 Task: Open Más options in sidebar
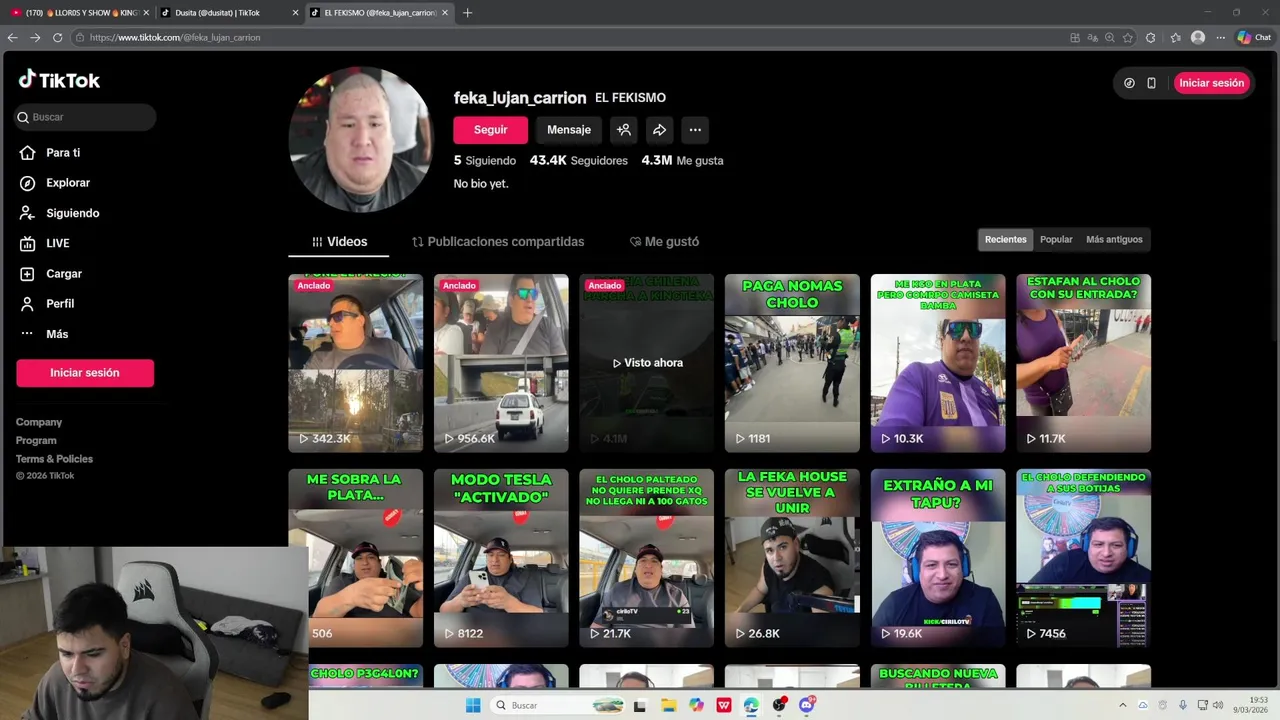coord(56,334)
